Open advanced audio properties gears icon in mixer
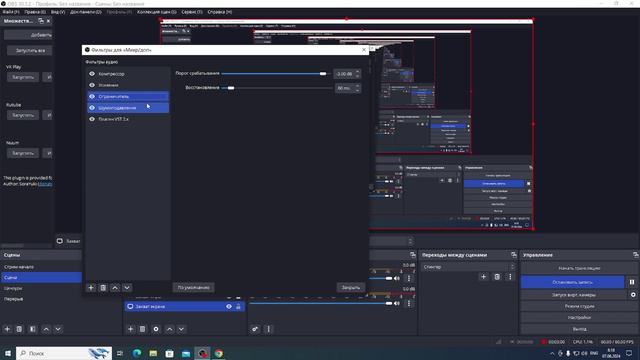The height and width of the screenshot is (360, 640). tap(255, 329)
